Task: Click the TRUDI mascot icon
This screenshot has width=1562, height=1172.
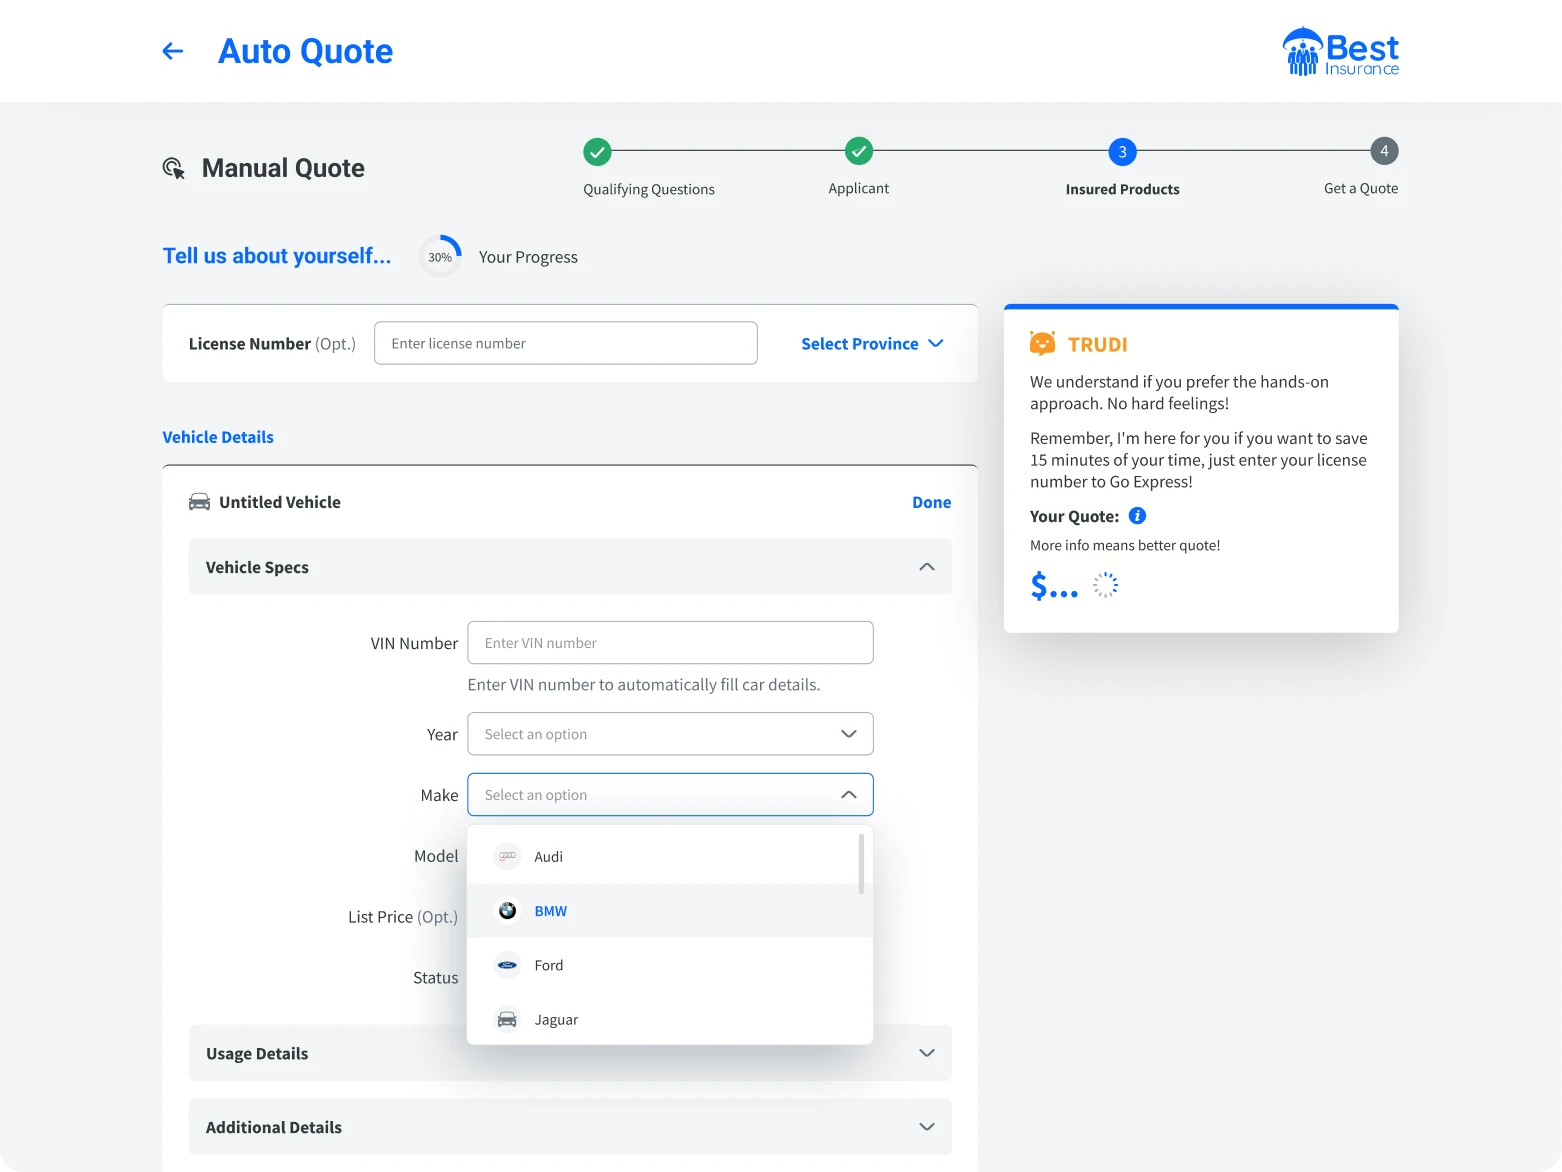Action: tap(1043, 344)
